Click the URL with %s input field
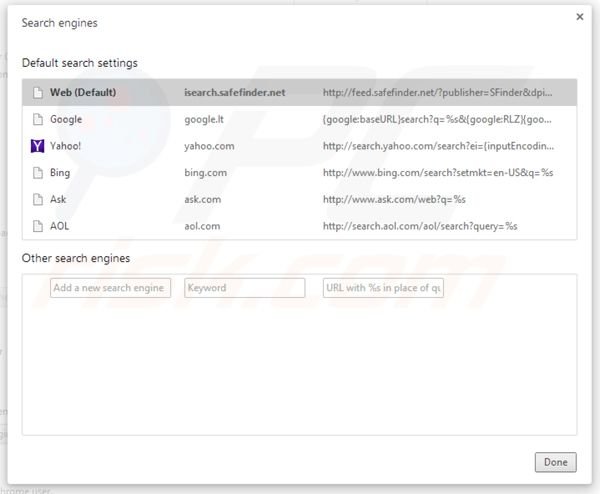 [383, 288]
